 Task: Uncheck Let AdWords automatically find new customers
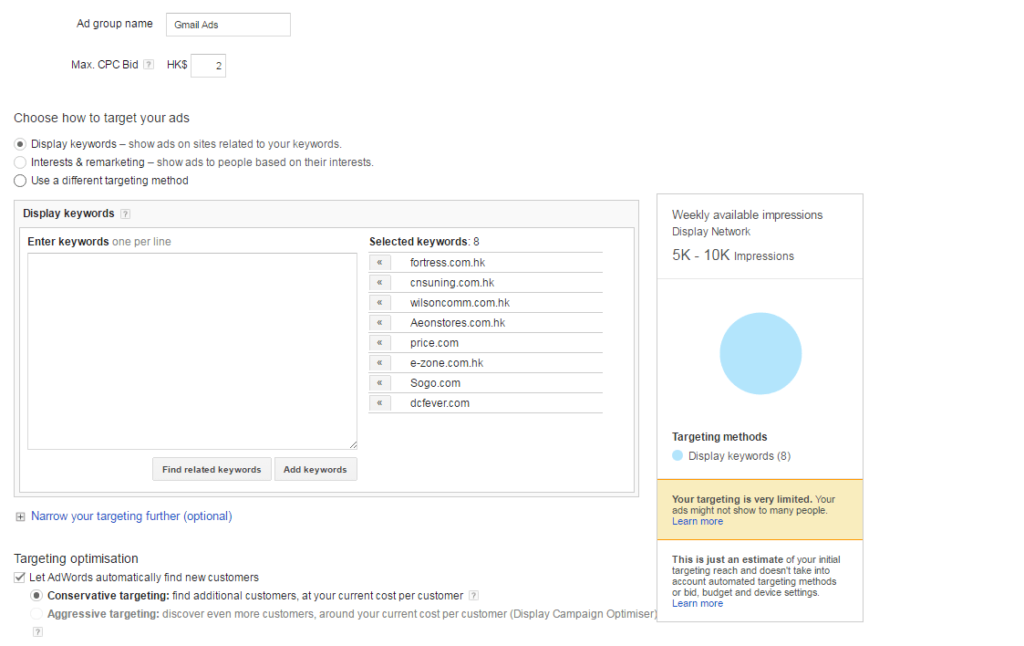(20, 577)
